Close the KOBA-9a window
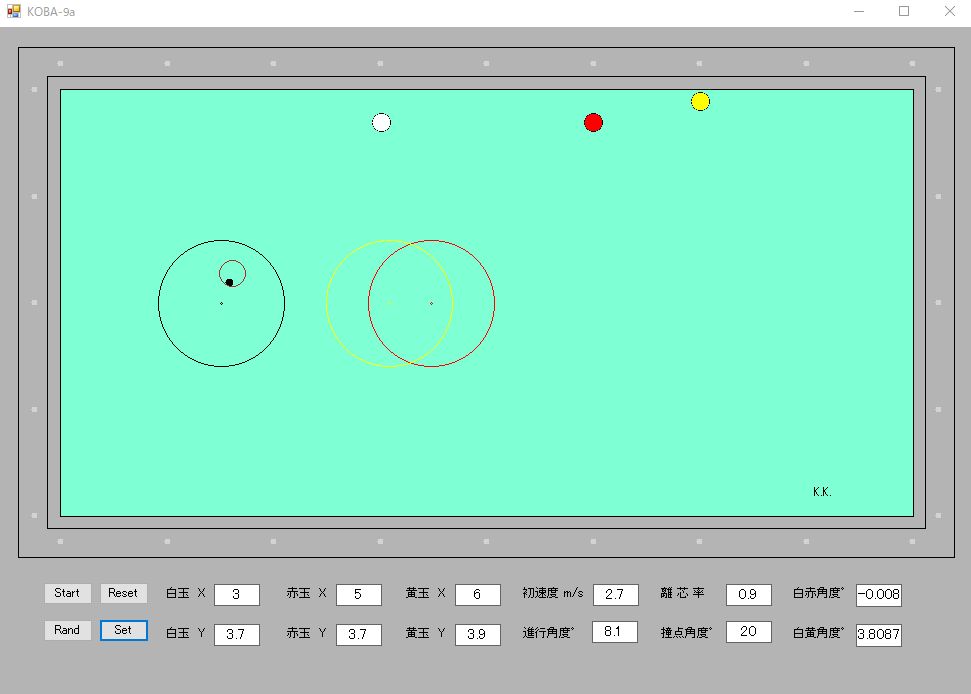 coord(949,11)
